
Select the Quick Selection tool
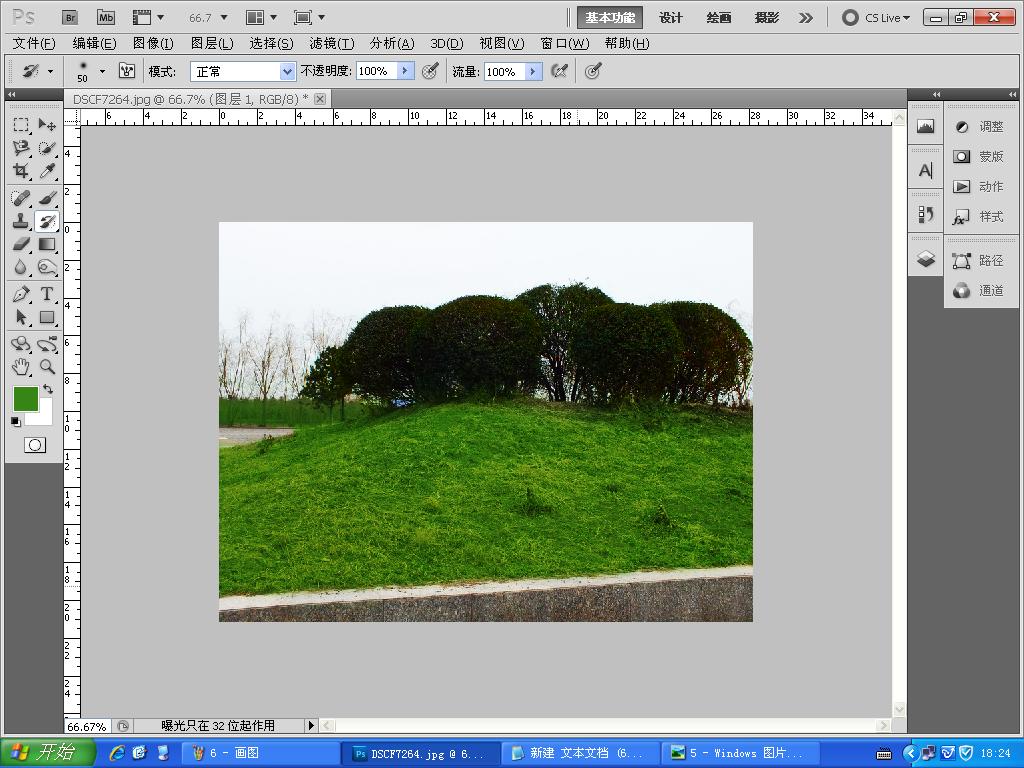47,148
